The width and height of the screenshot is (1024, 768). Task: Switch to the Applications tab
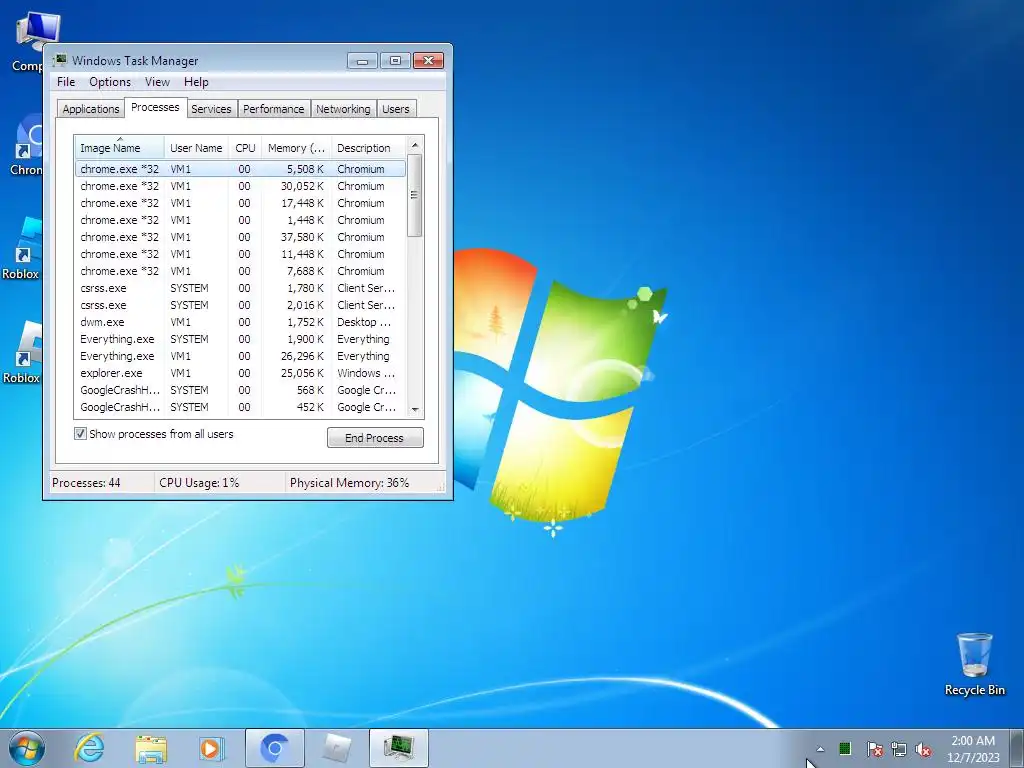click(x=91, y=109)
